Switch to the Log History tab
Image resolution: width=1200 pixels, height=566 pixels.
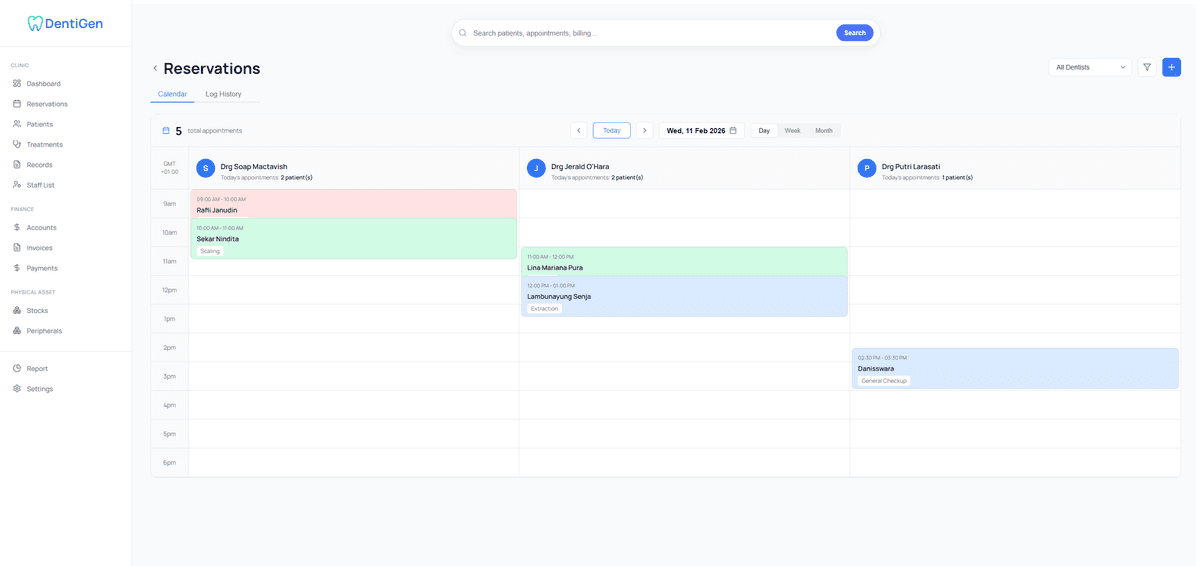click(x=223, y=94)
